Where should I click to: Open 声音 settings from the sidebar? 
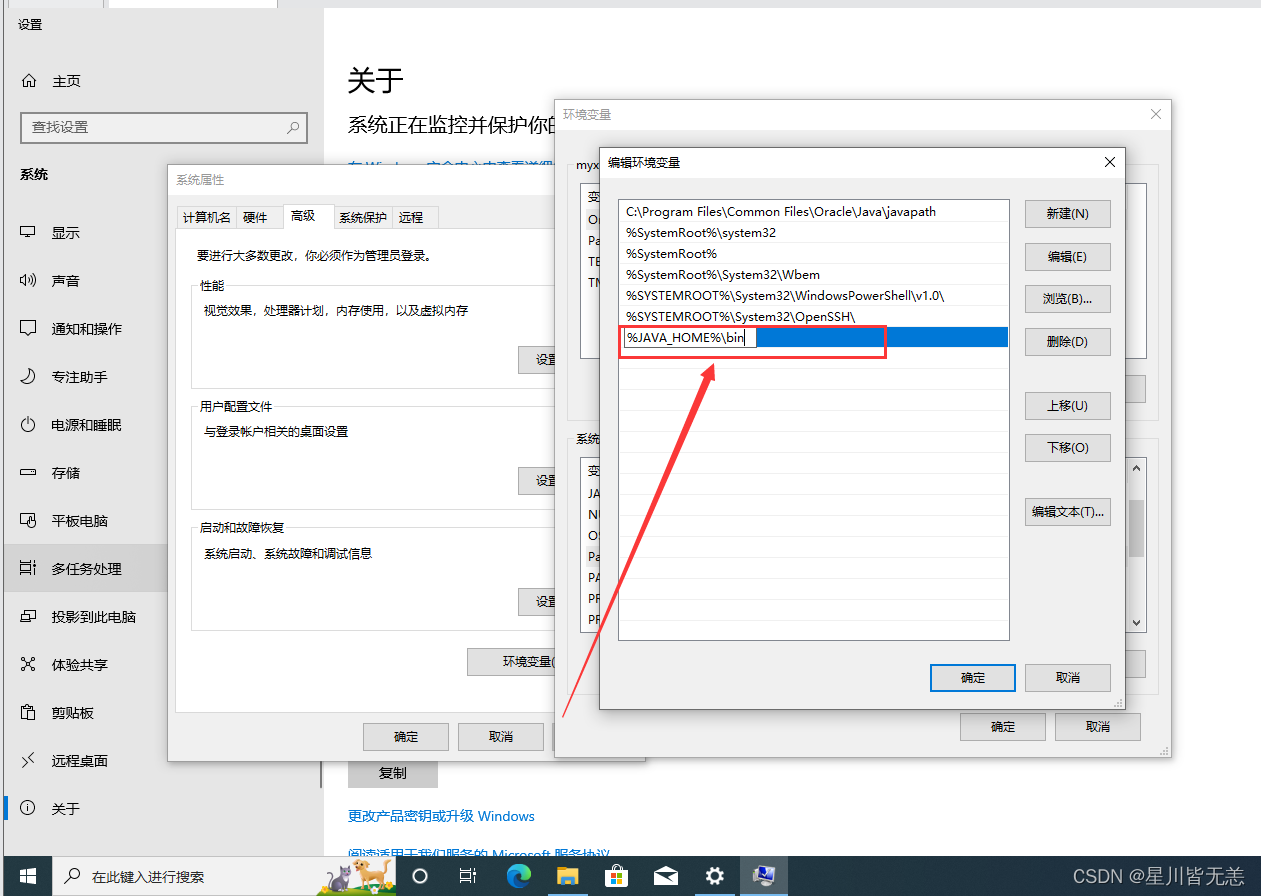pos(72,280)
